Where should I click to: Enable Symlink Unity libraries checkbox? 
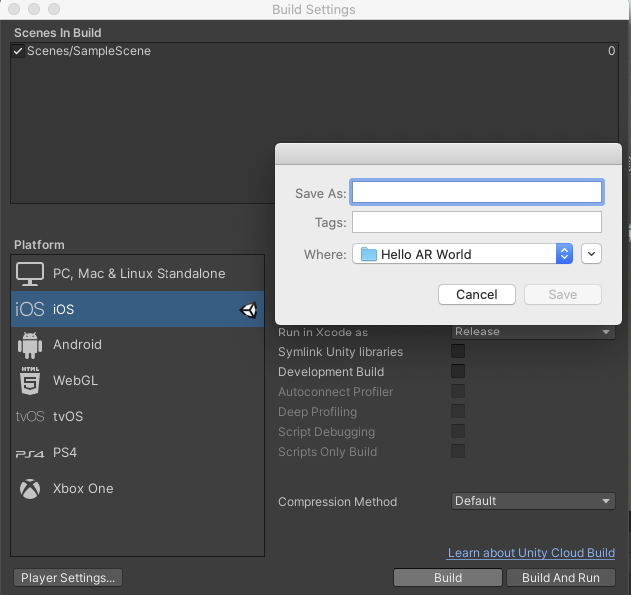tap(458, 351)
